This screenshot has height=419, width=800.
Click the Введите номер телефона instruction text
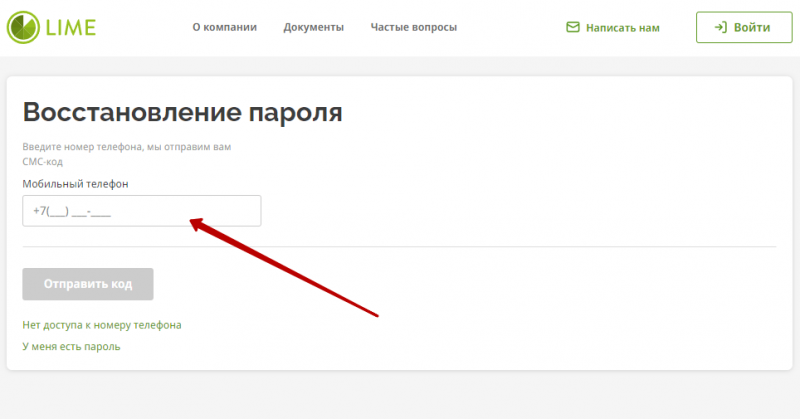(126, 147)
